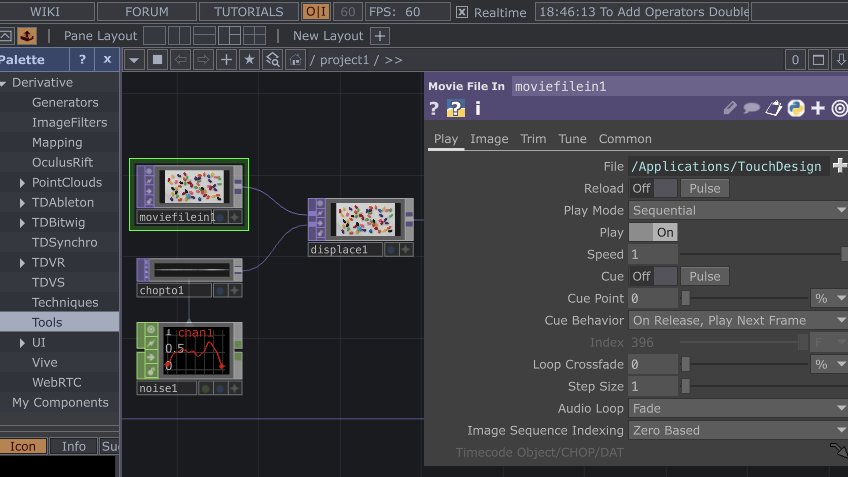Click the moviefilein1 operator name field
The image size is (848, 477).
coord(679,87)
